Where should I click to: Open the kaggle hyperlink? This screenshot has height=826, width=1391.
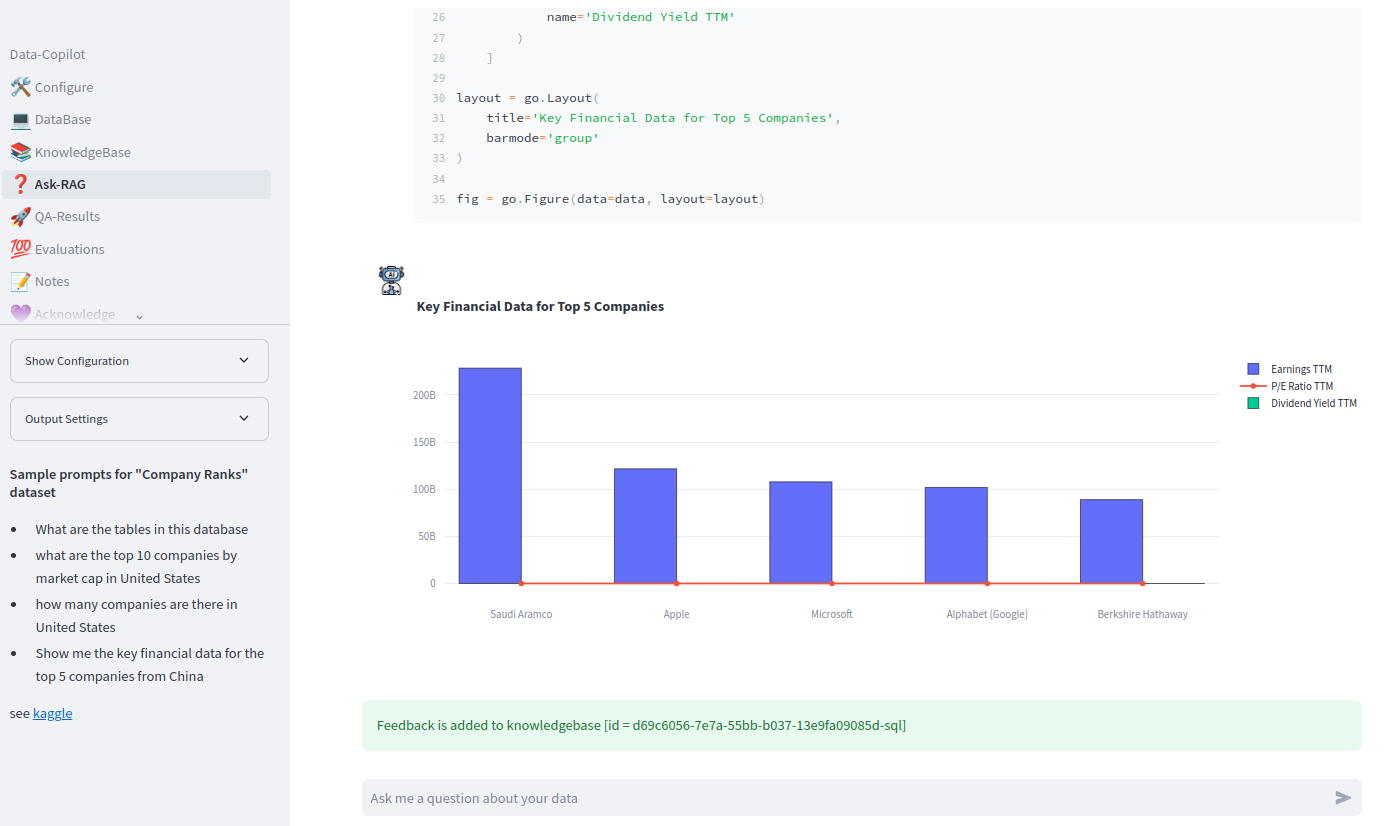point(52,713)
